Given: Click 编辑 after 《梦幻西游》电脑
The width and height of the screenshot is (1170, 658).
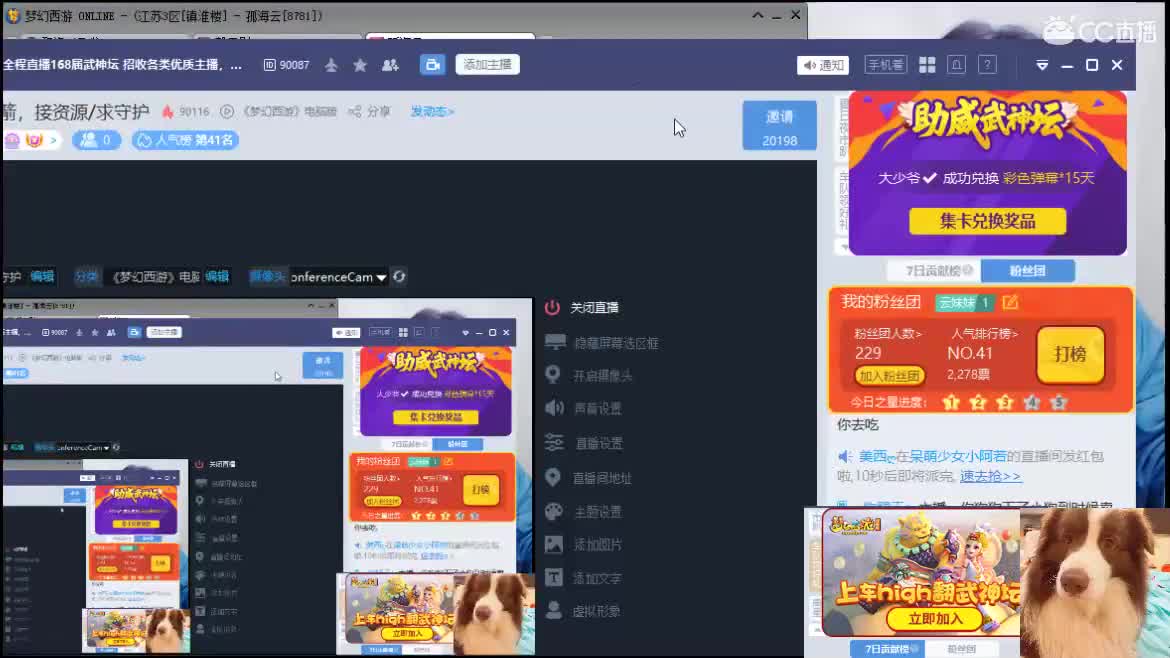Looking at the screenshot, I should 217,277.
